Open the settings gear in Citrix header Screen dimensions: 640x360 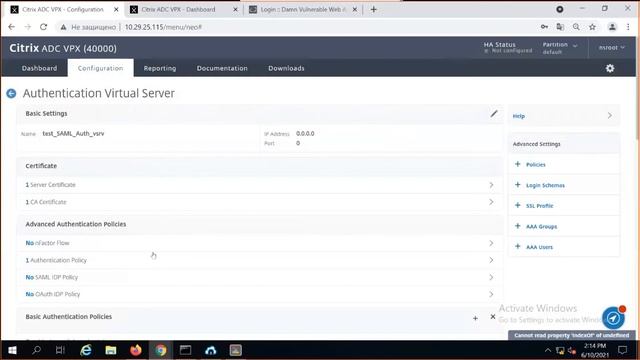pos(610,68)
